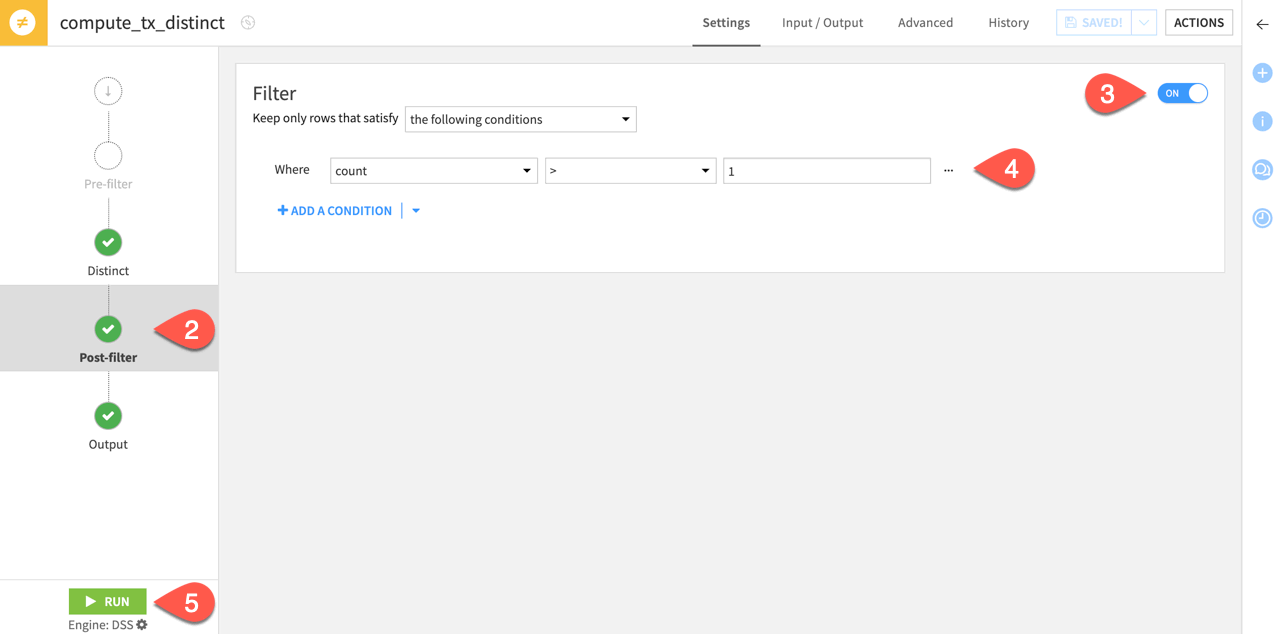
Task: Click the back arrow in right sidebar
Action: click(1262, 24)
